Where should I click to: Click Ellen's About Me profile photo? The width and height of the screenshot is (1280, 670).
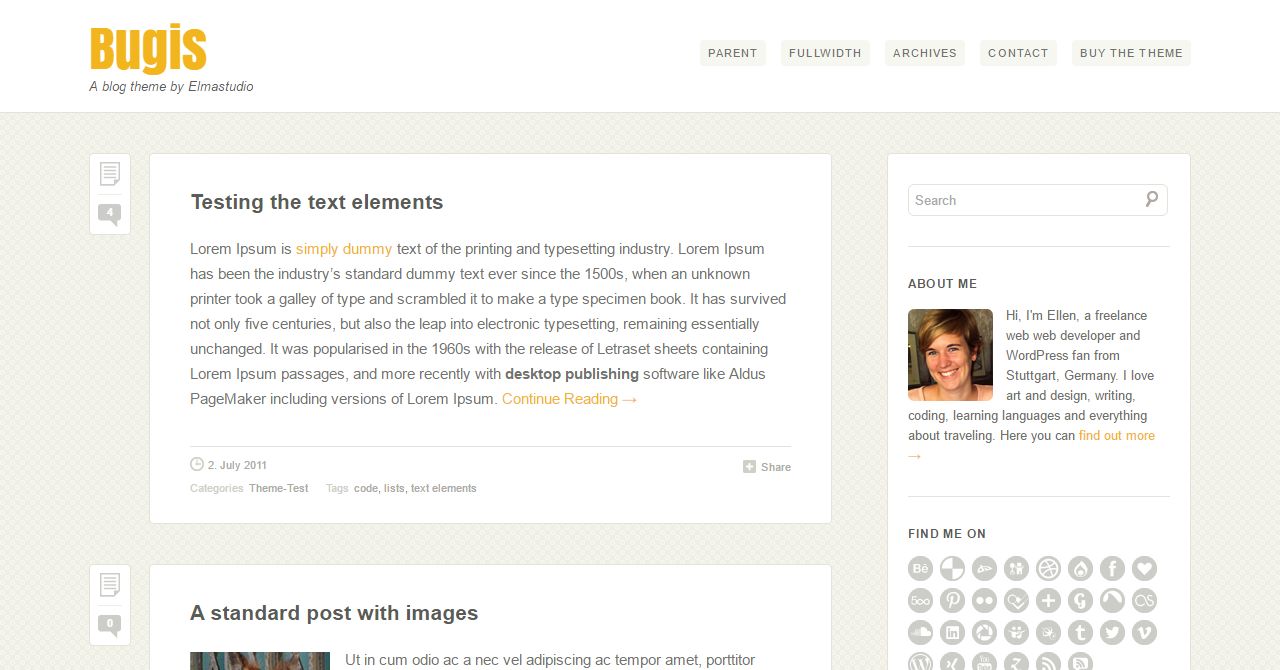[x=950, y=355]
